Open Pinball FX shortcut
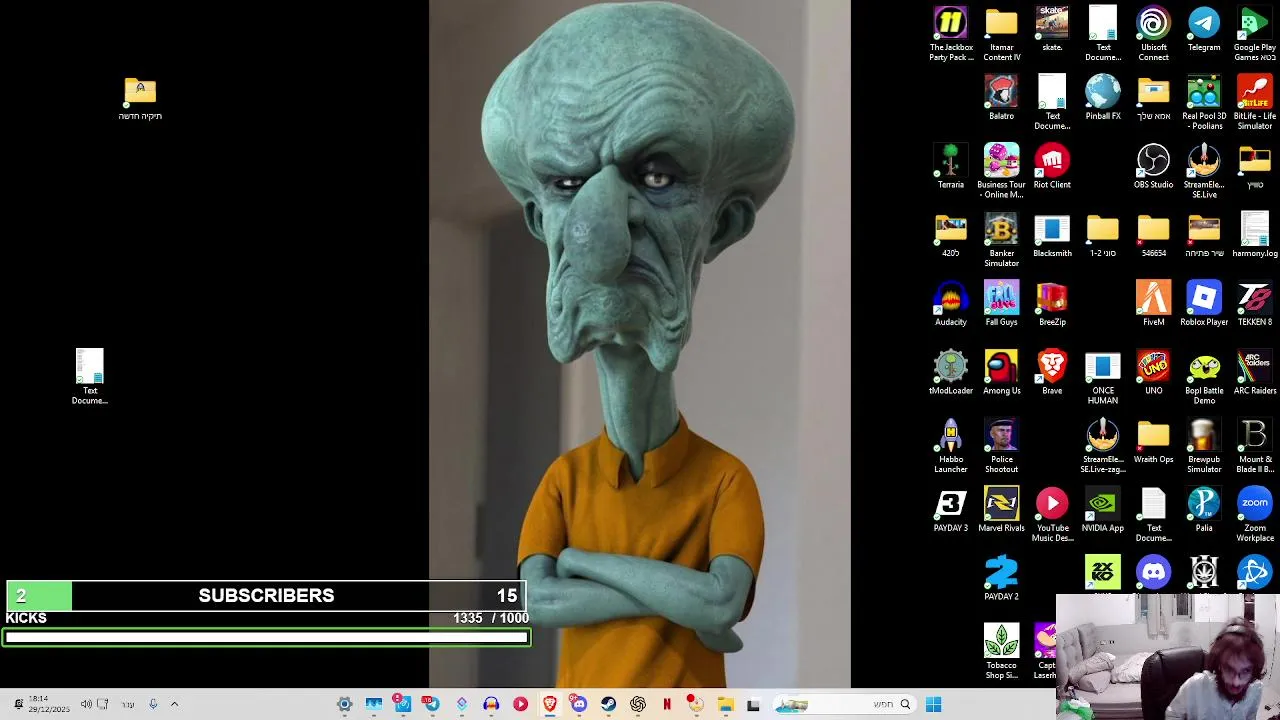Viewport: 1280px width, 720px height. (1102, 97)
